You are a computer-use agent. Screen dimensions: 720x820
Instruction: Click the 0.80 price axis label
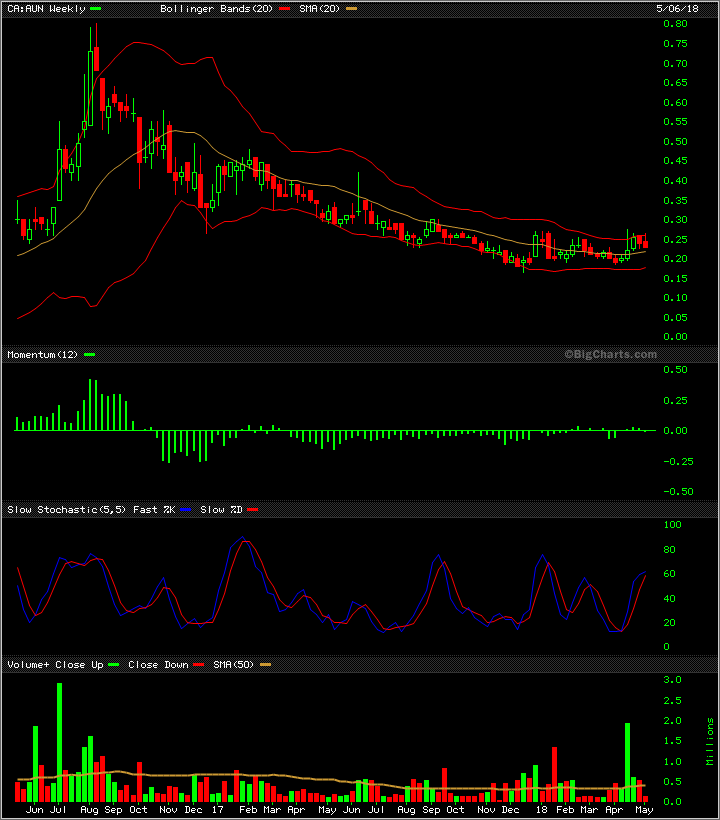click(675, 24)
